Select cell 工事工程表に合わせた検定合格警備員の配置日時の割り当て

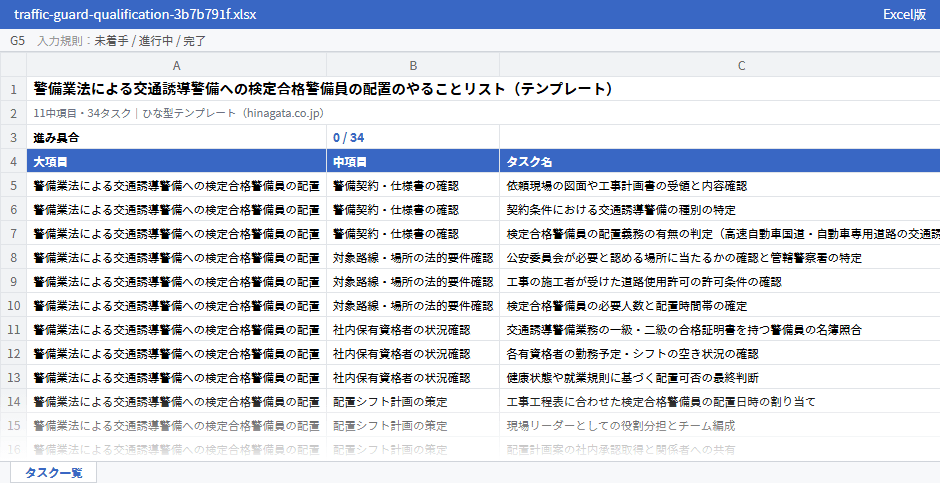point(719,402)
